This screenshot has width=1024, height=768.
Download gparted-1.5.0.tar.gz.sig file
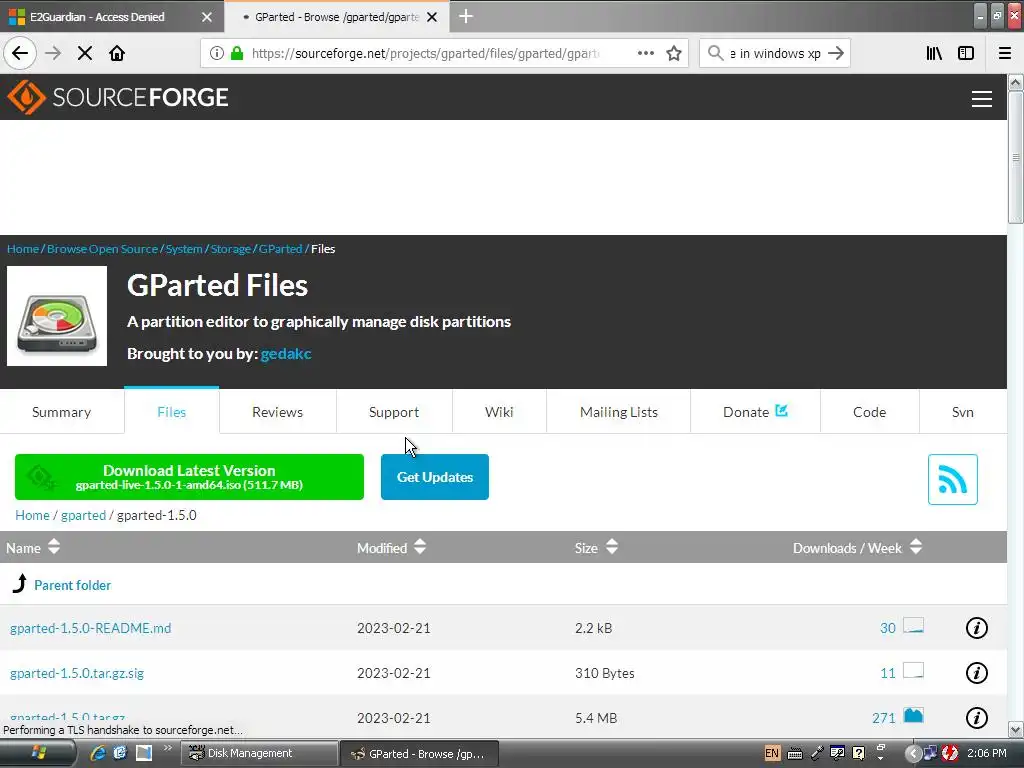point(77,673)
